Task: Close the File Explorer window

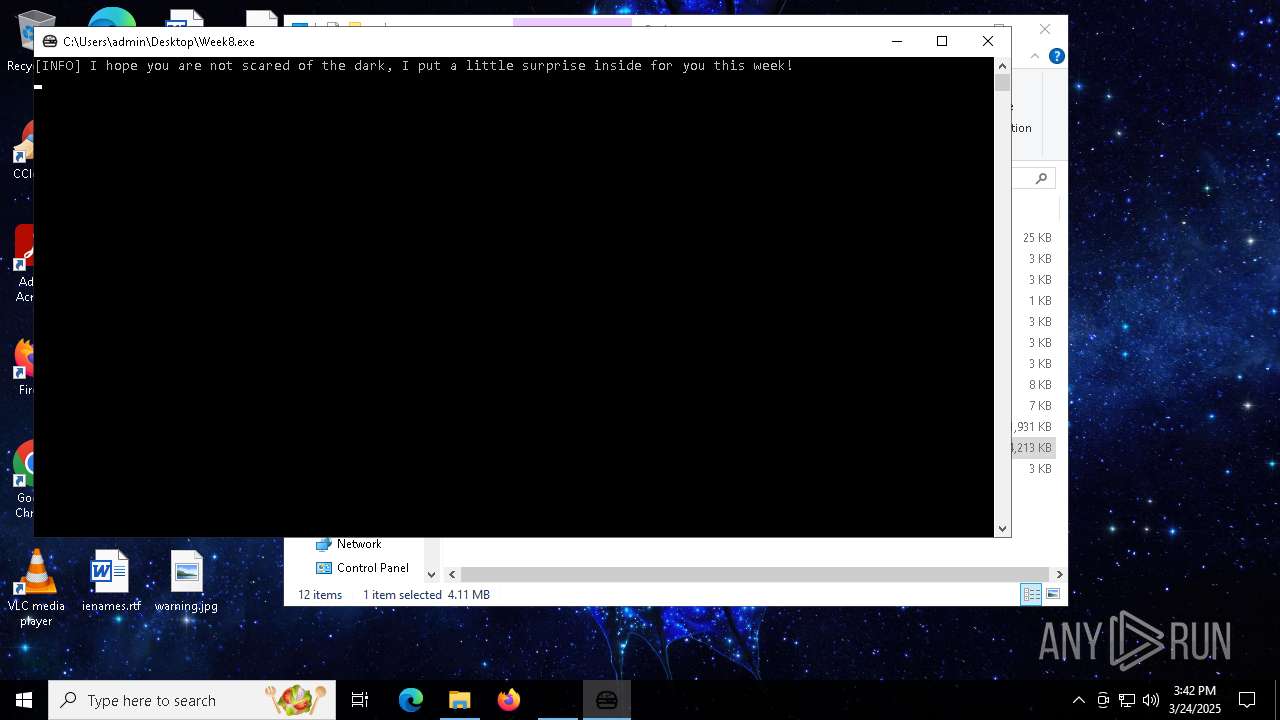Action: pyautogui.click(x=1045, y=29)
